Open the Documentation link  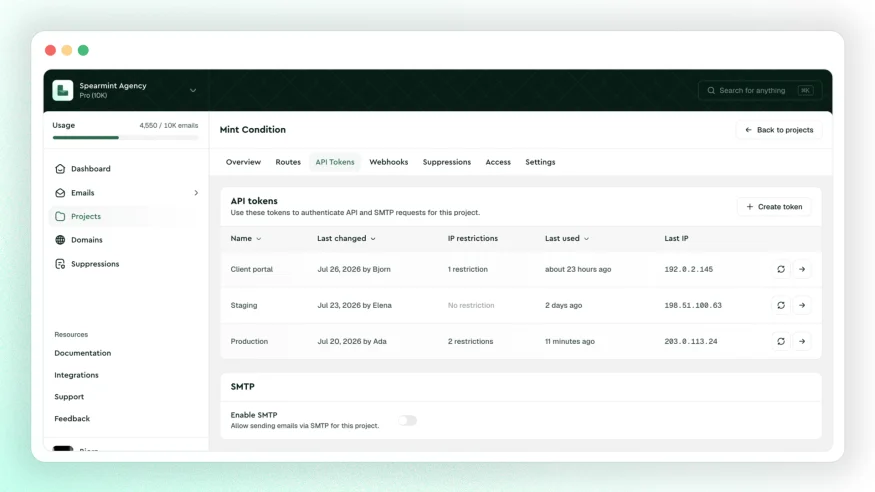point(83,353)
